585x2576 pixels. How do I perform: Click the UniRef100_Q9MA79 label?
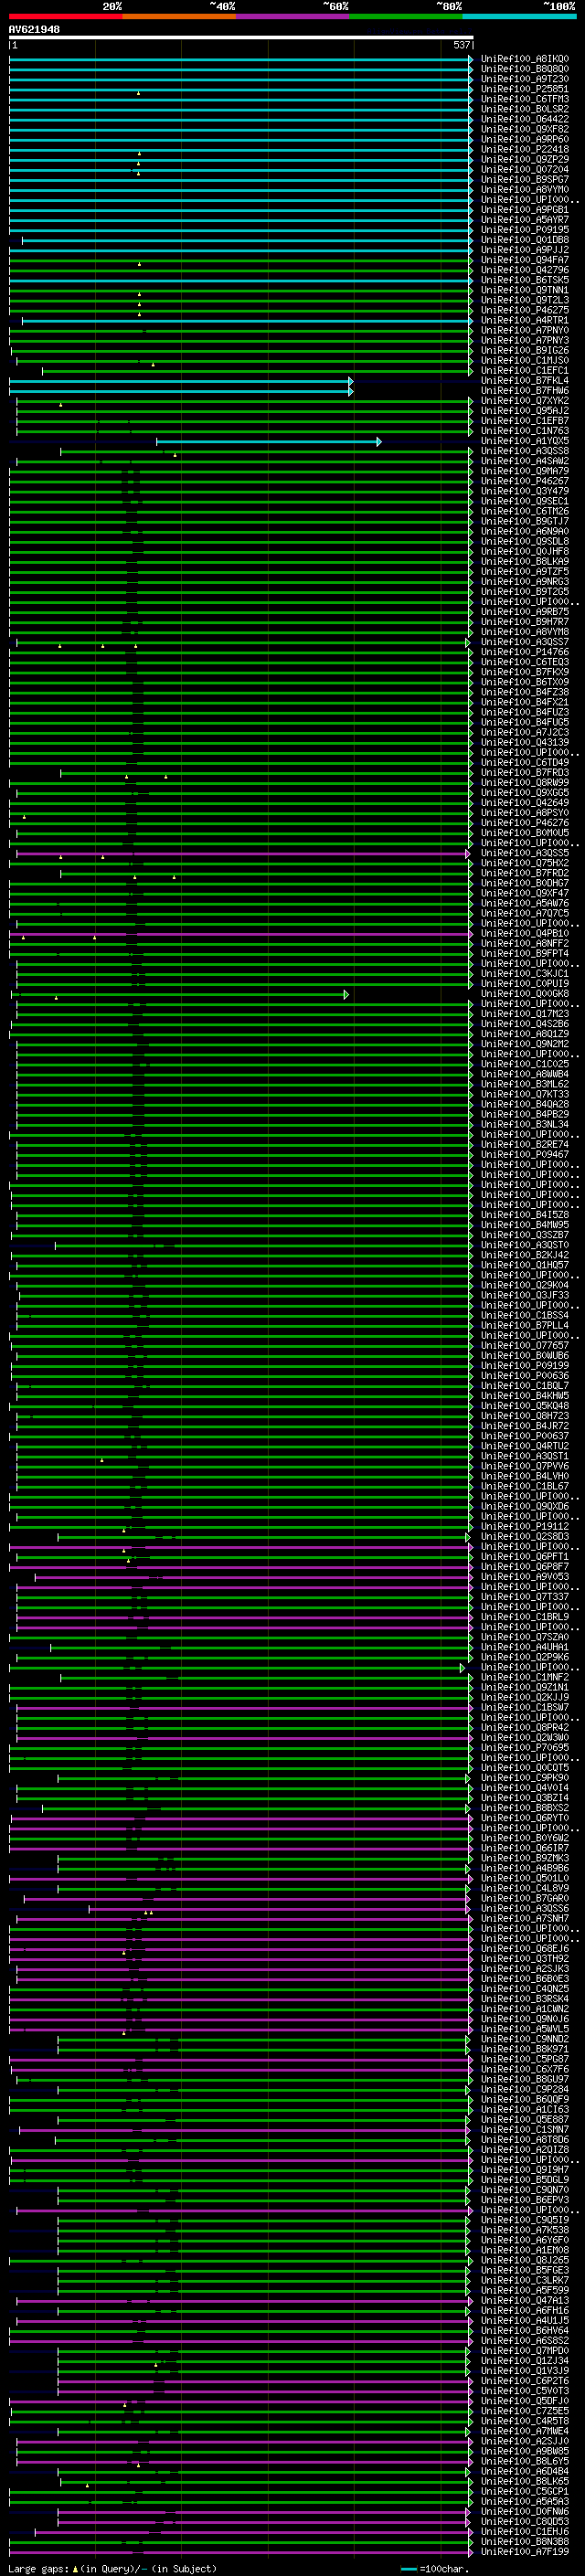pos(525,471)
